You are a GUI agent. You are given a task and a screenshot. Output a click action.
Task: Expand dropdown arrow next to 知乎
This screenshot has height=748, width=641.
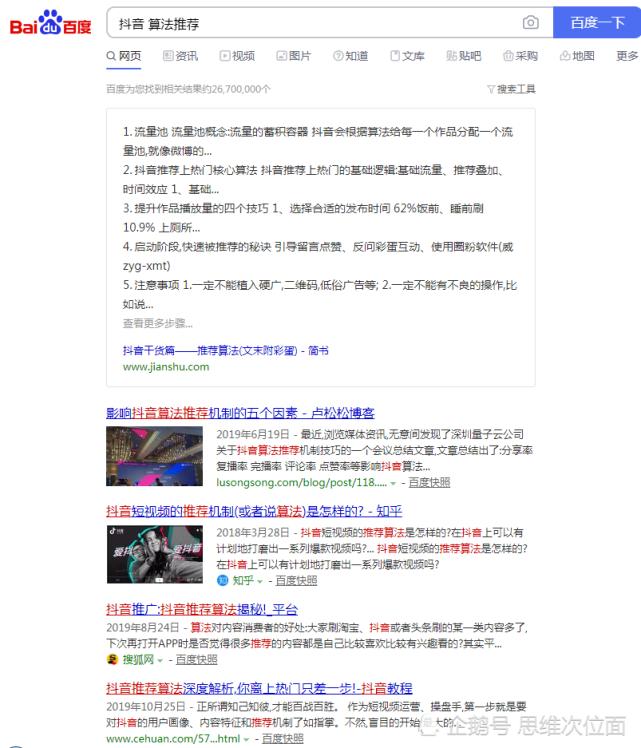[260, 582]
